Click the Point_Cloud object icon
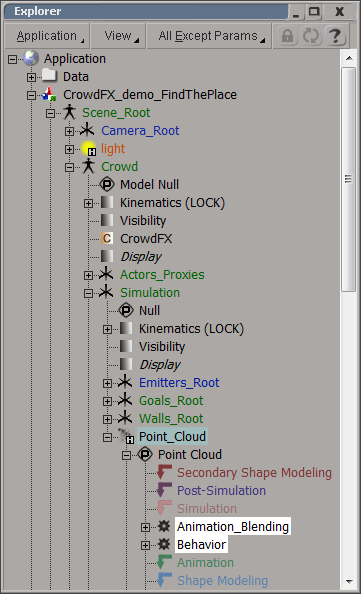 pos(126,436)
